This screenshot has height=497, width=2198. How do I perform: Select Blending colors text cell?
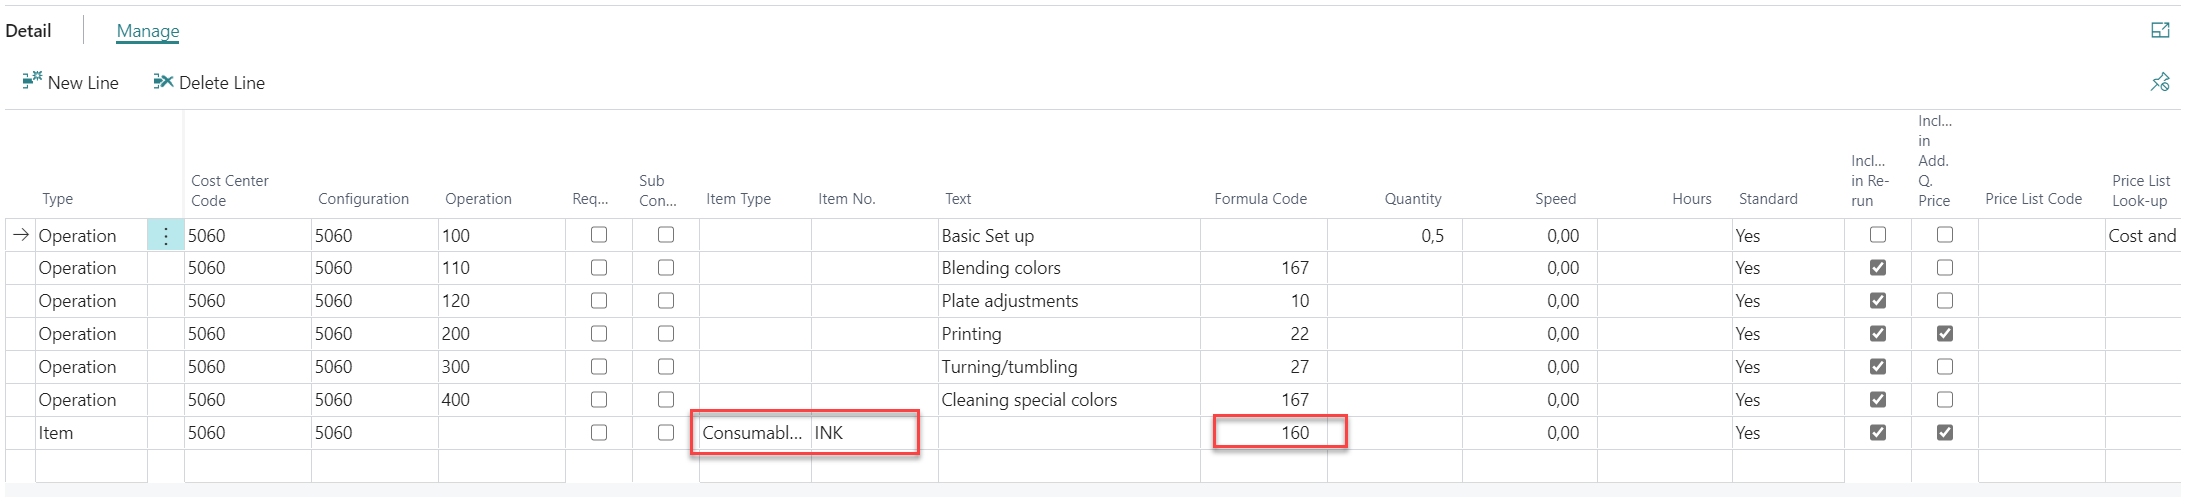[x=1069, y=268]
